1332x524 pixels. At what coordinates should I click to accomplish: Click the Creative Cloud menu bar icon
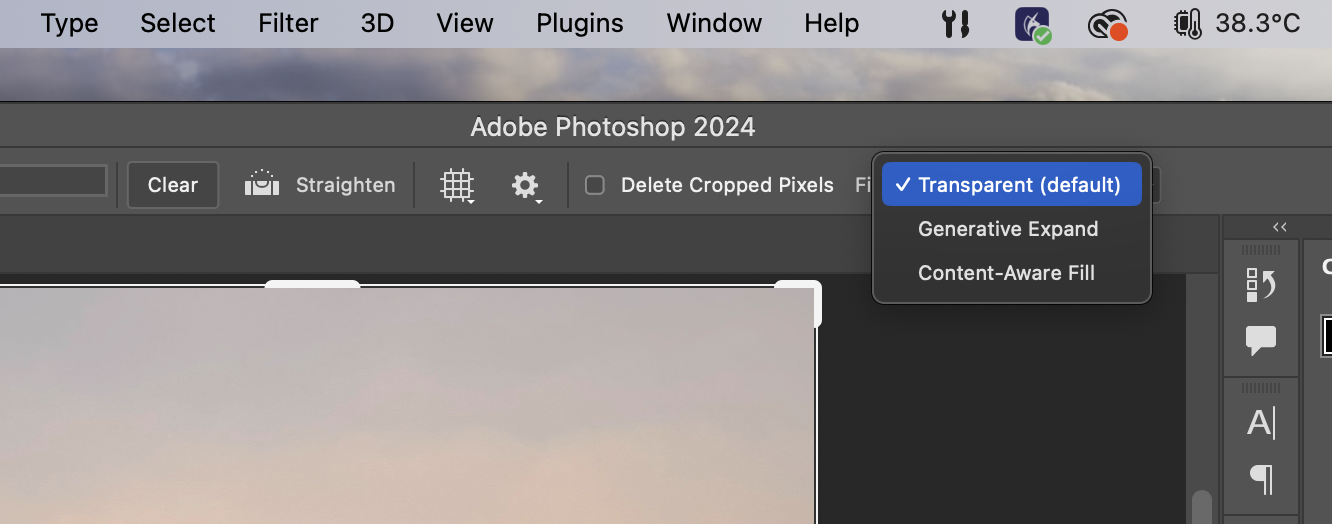pos(1108,24)
